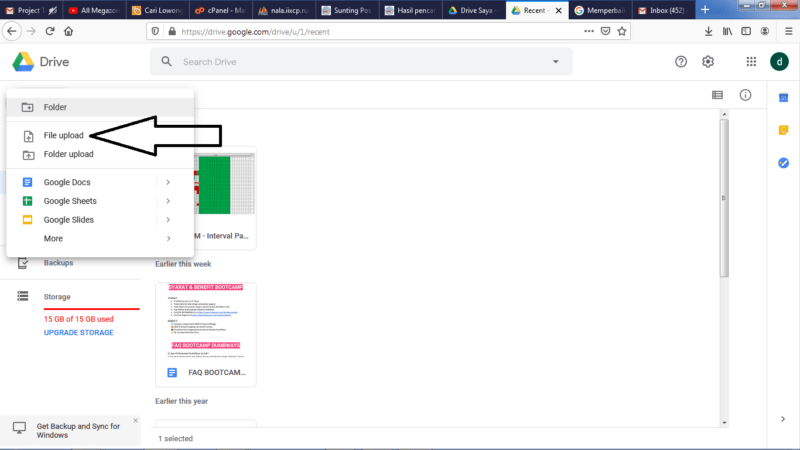Toggle Firefox sidebar icon
The width and height of the screenshot is (800, 450).
(746, 31)
